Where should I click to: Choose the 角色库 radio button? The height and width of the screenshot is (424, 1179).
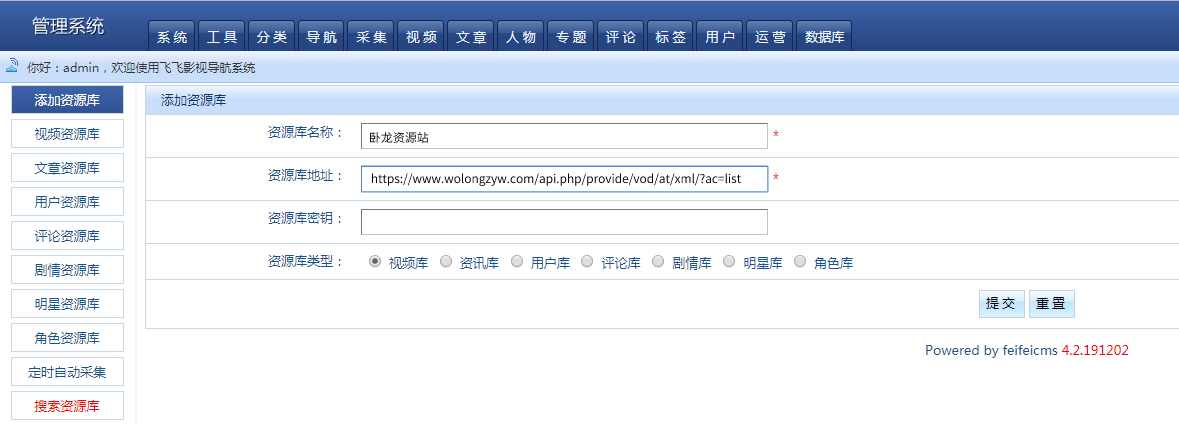[x=800, y=262]
